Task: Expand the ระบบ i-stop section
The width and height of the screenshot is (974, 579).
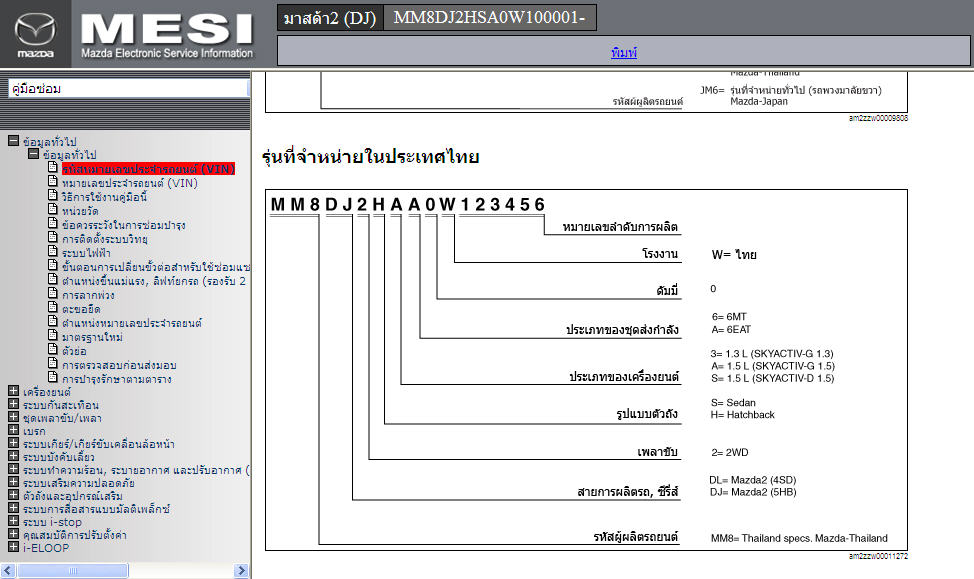Action: click(13, 521)
